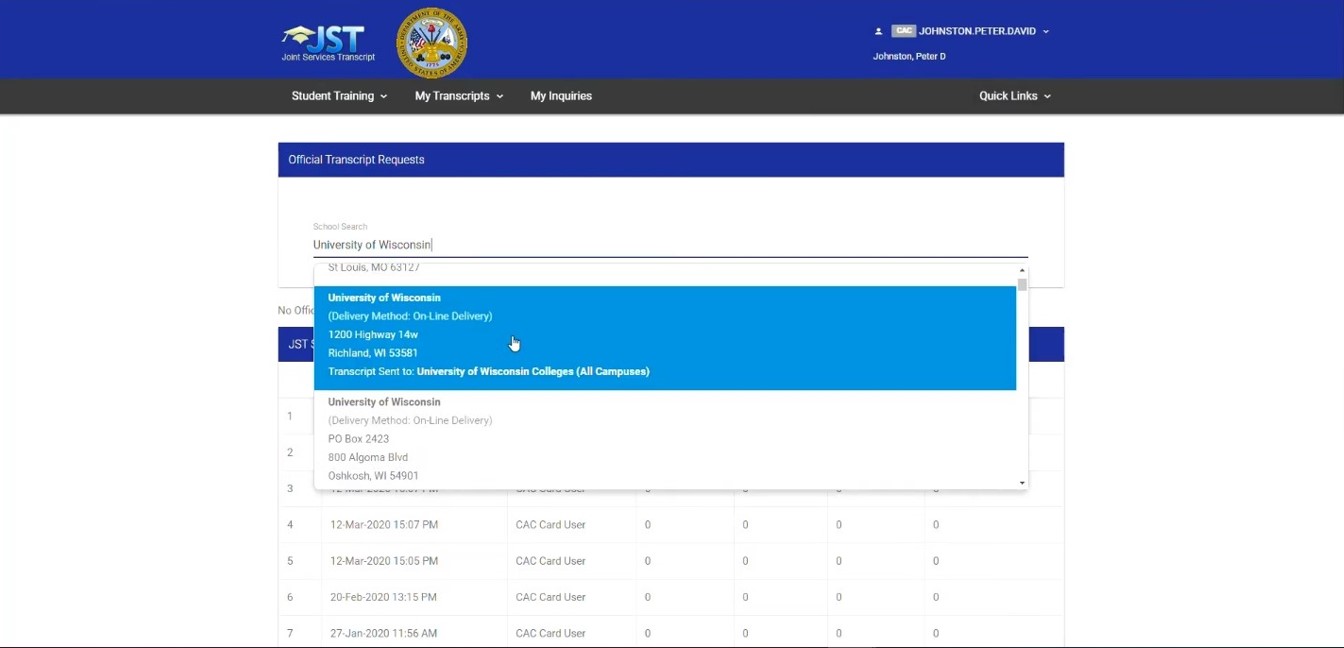Viewport: 1344px width, 648px height.
Task: Click the person icon beside the username
Action: [878, 30]
